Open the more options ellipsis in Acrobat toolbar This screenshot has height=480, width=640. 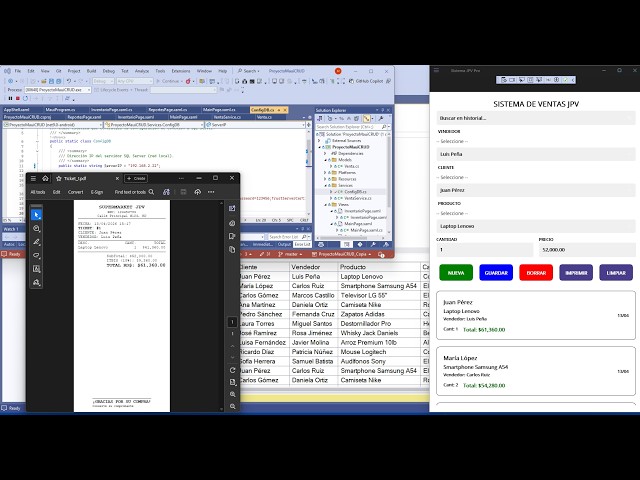point(211,192)
